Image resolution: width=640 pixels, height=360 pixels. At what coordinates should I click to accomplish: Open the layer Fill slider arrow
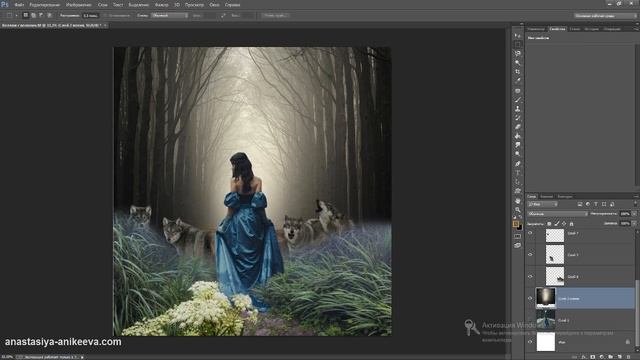tap(634, 224)
